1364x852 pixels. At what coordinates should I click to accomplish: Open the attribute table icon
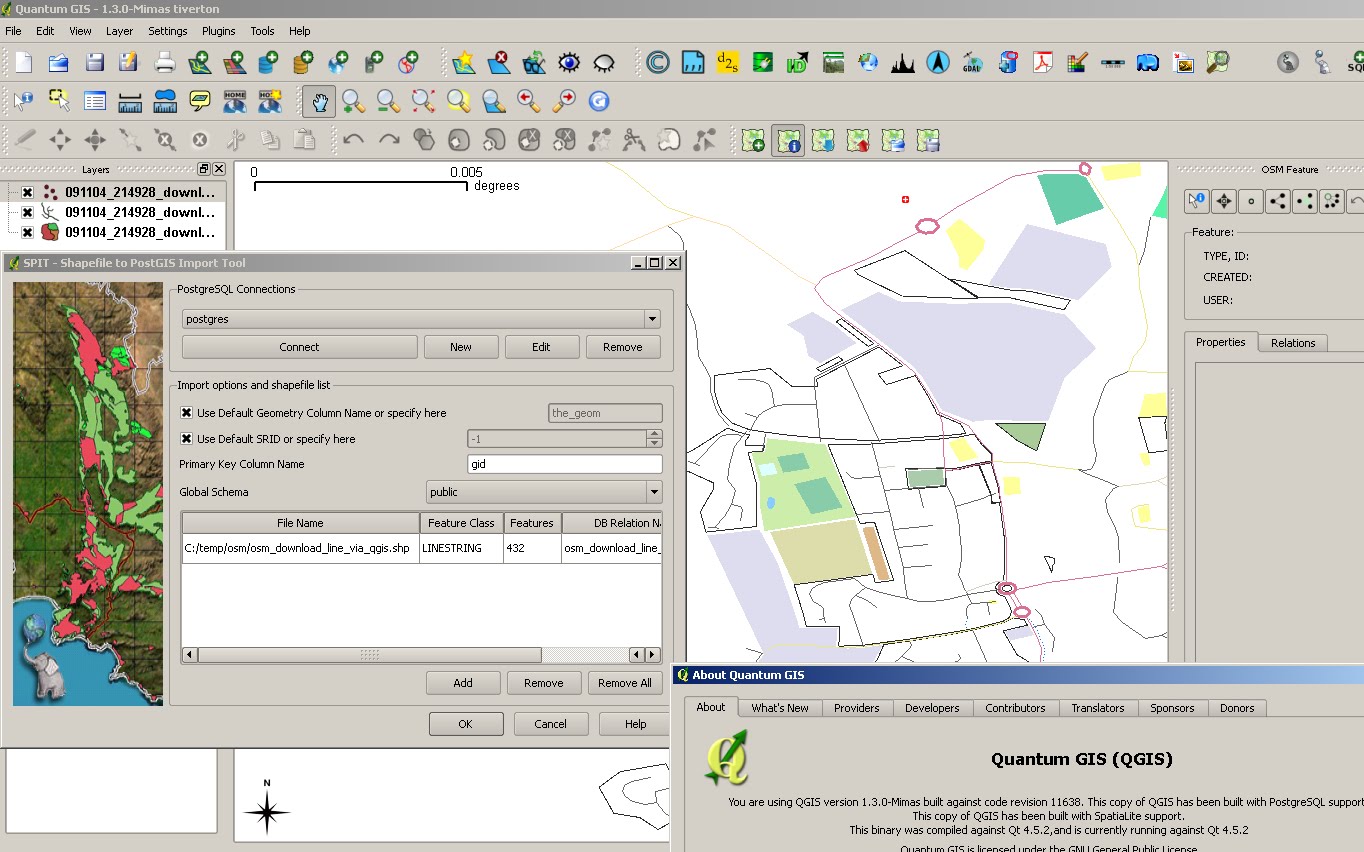point(95,101)
